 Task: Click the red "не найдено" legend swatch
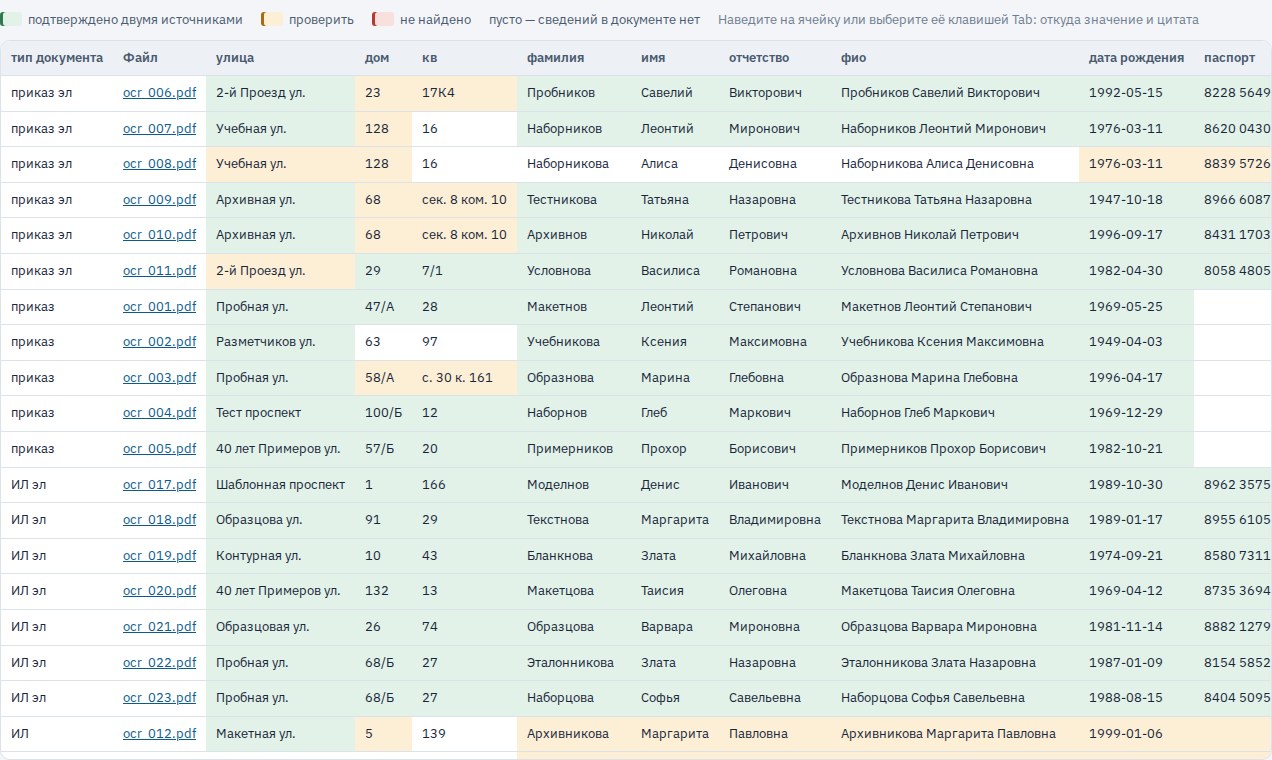[x=382, y=20]
